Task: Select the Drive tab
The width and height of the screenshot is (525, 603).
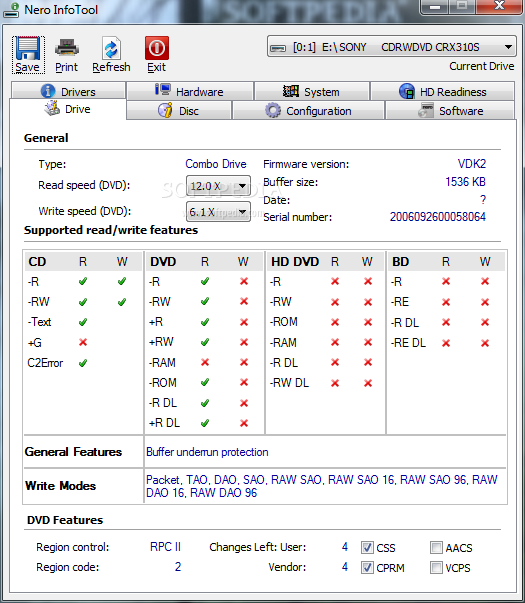Action: pos(68,109)
